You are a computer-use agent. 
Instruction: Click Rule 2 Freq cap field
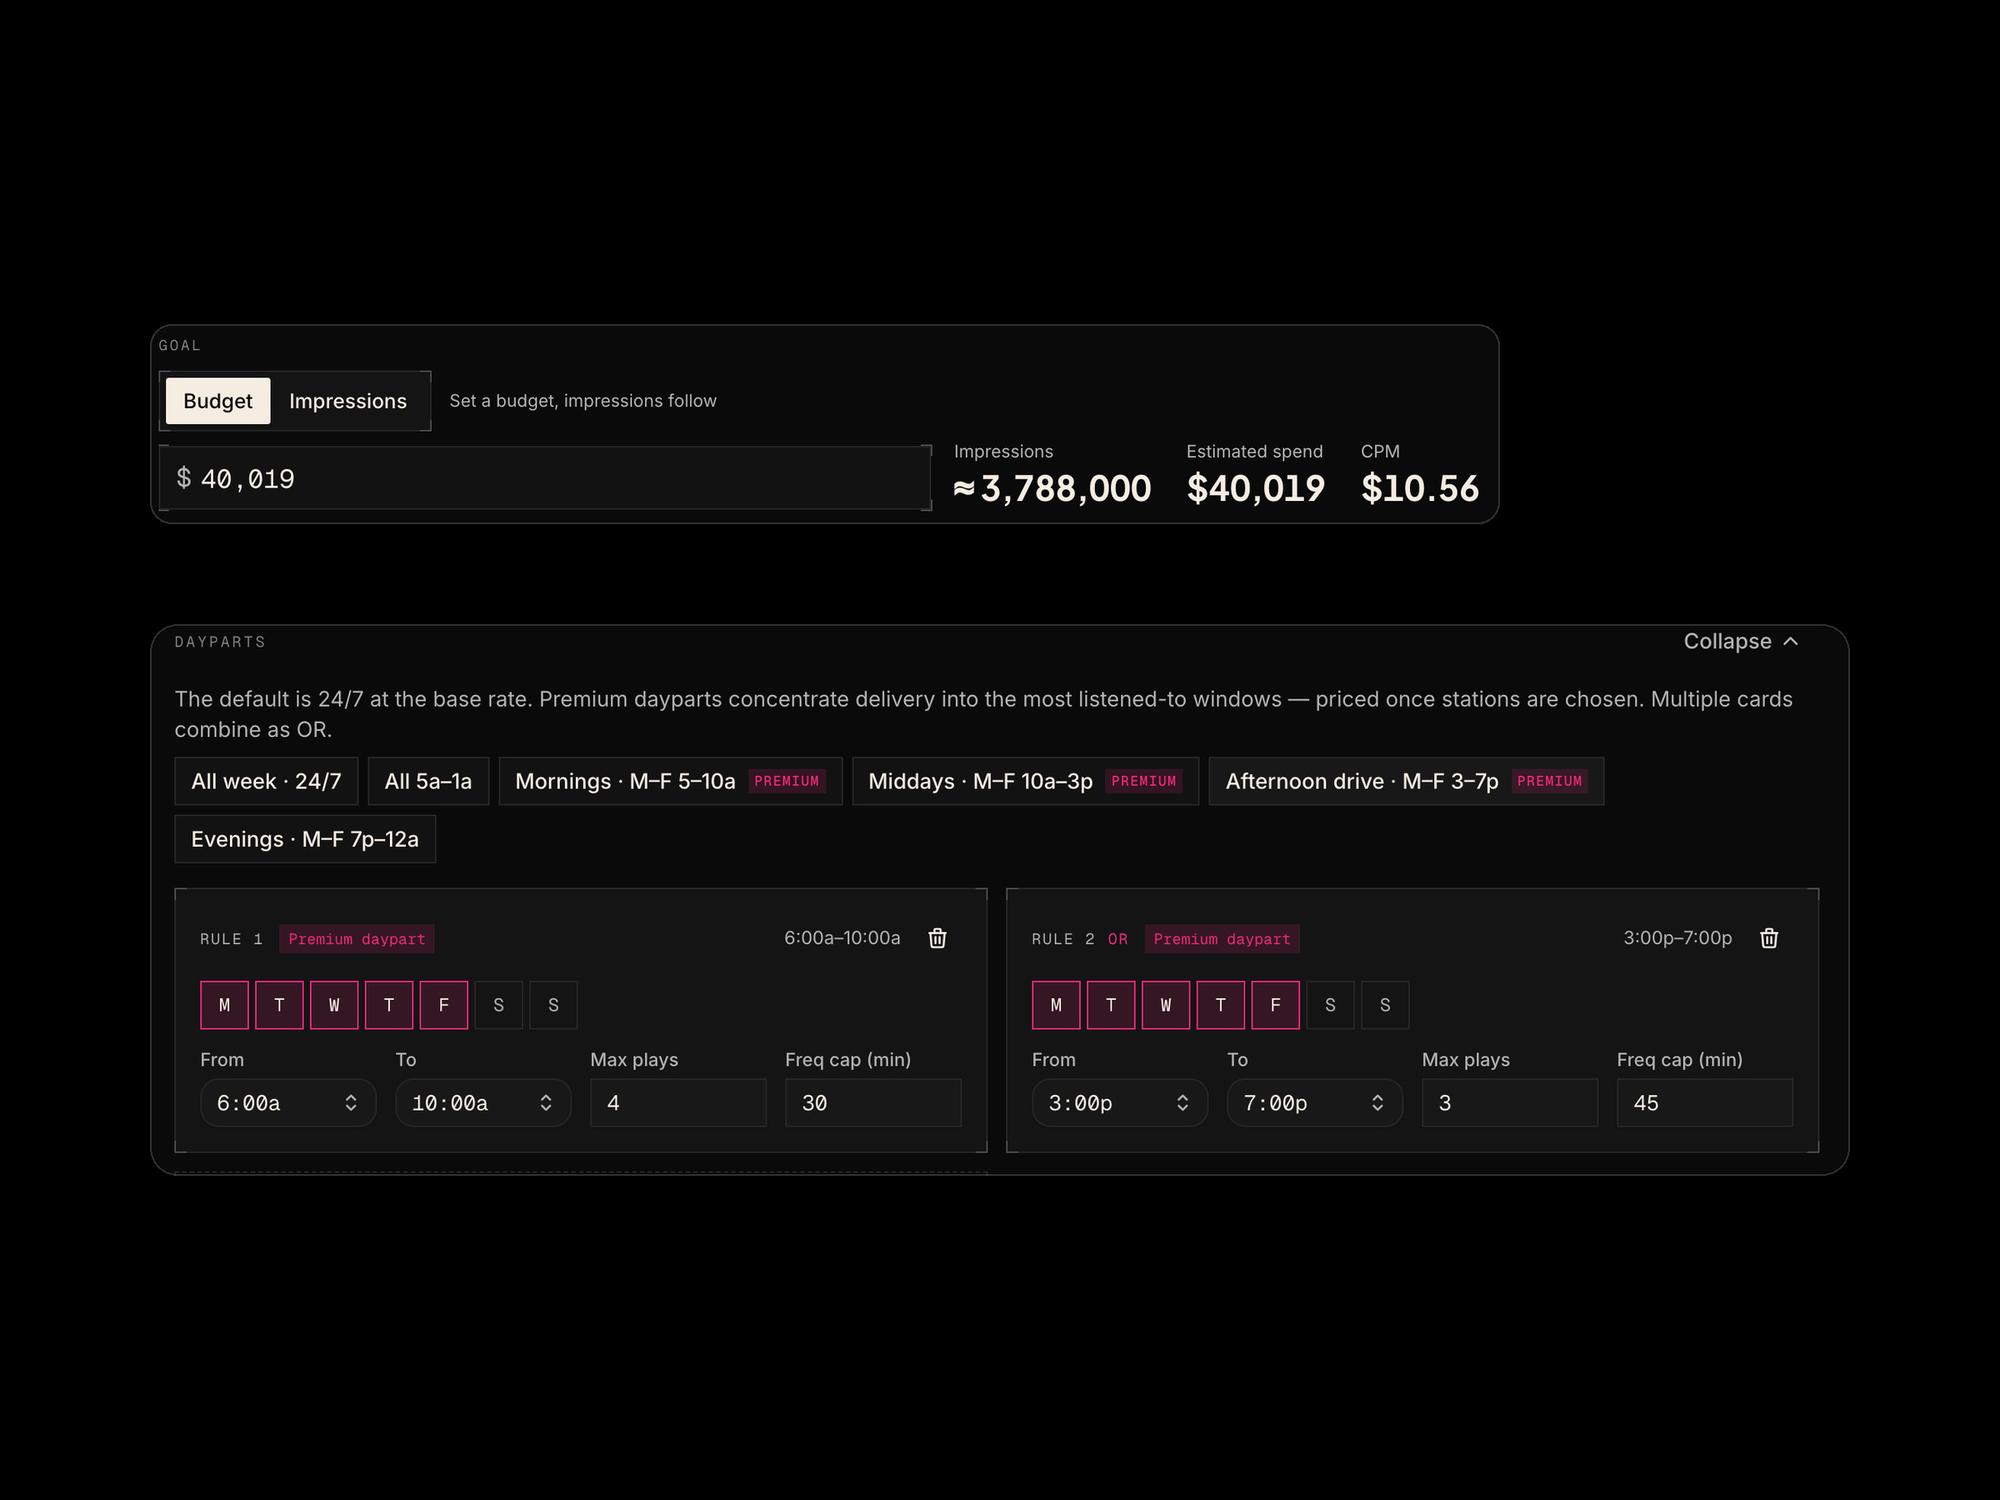[x=1705, y=1103]
